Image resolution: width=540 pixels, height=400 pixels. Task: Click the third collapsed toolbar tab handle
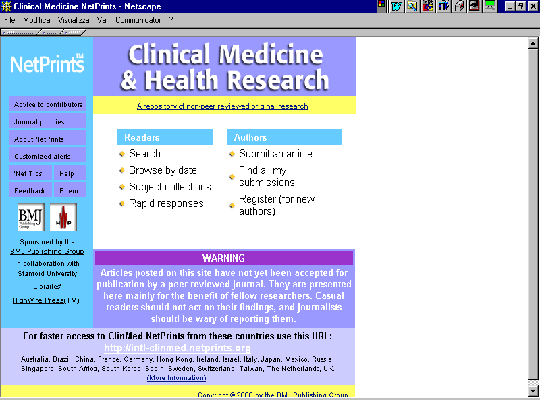pos(73,33)
